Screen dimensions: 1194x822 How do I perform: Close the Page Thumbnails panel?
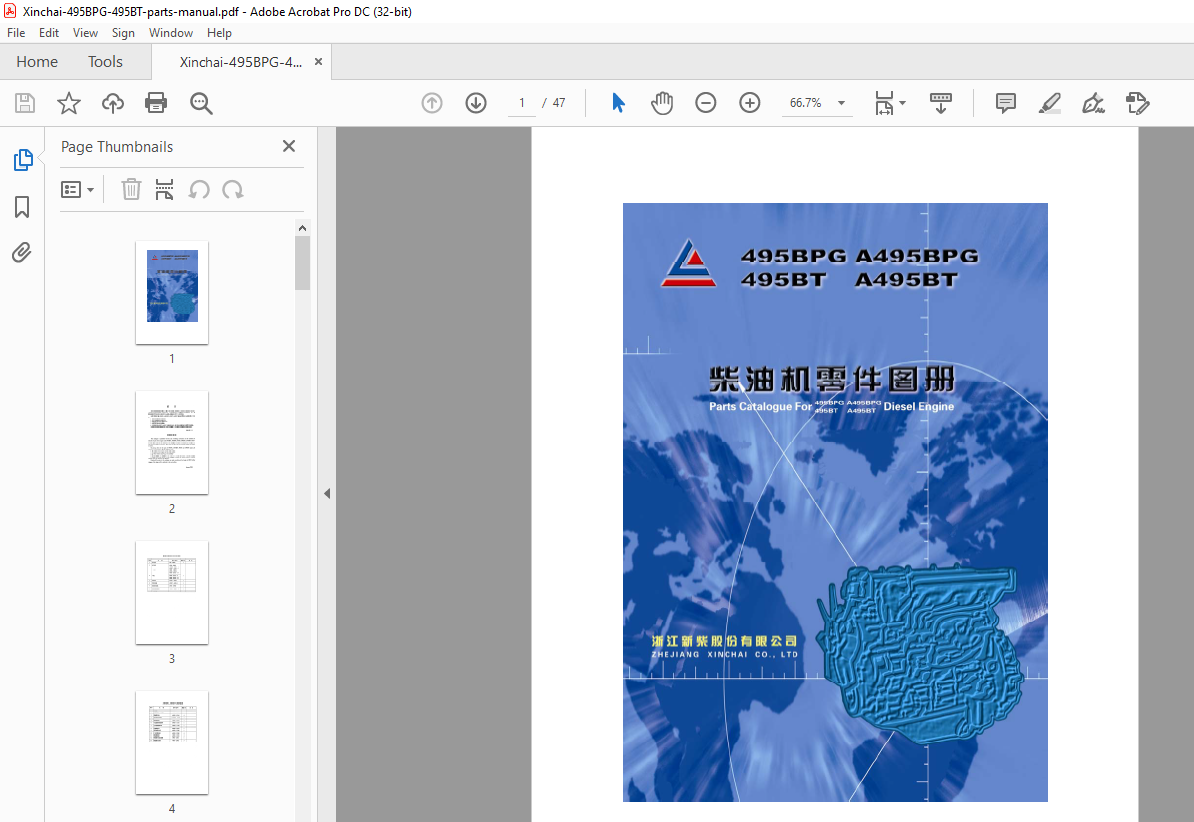click(x=288, y=146)
